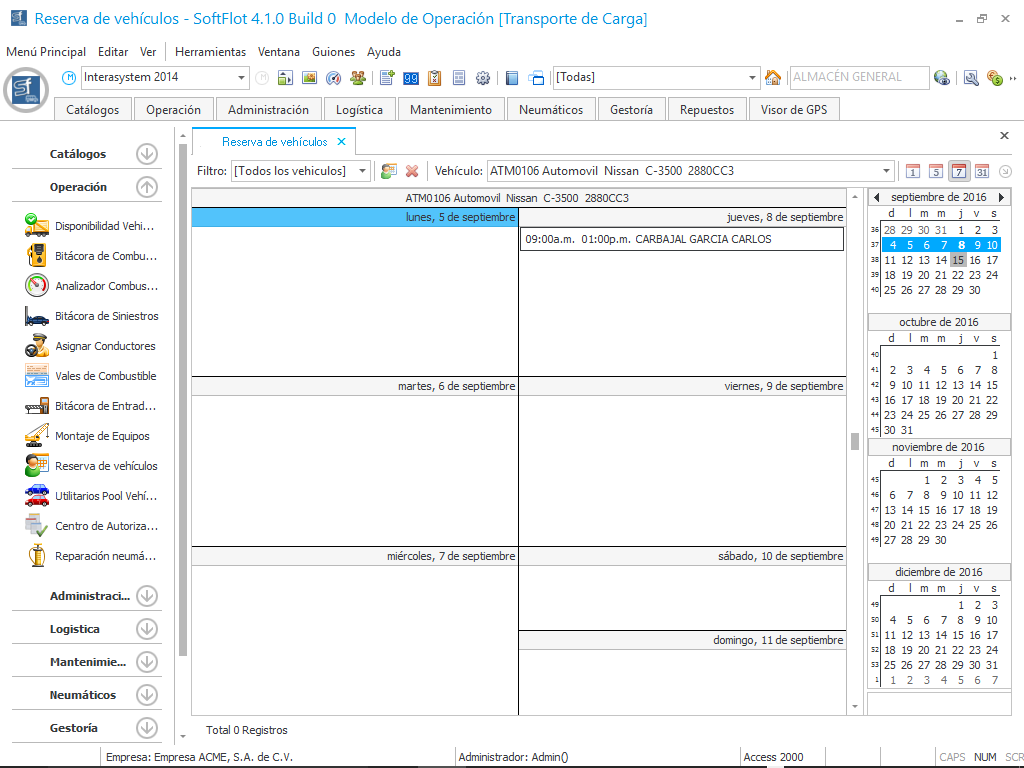Switch to month view (31) button
1024x768 pixels.
tap(982, 171)
